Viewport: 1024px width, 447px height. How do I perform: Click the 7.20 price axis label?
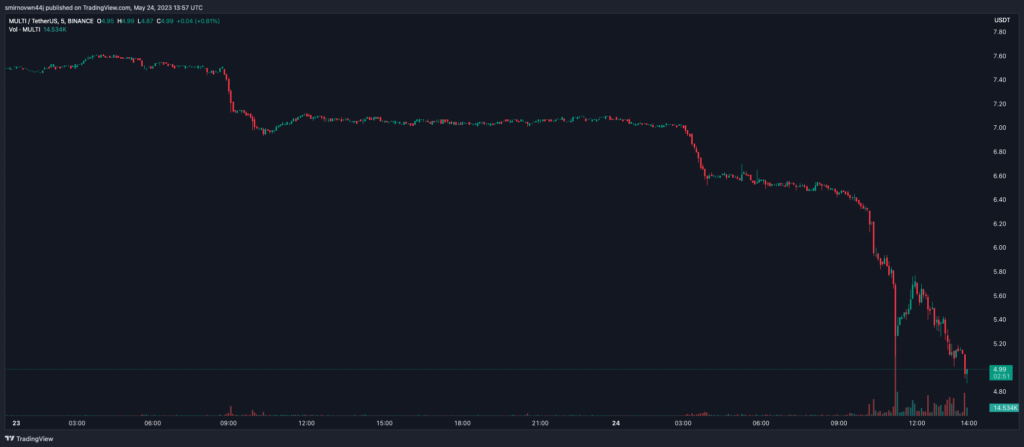pyautogui.click(x=999, y=104)
